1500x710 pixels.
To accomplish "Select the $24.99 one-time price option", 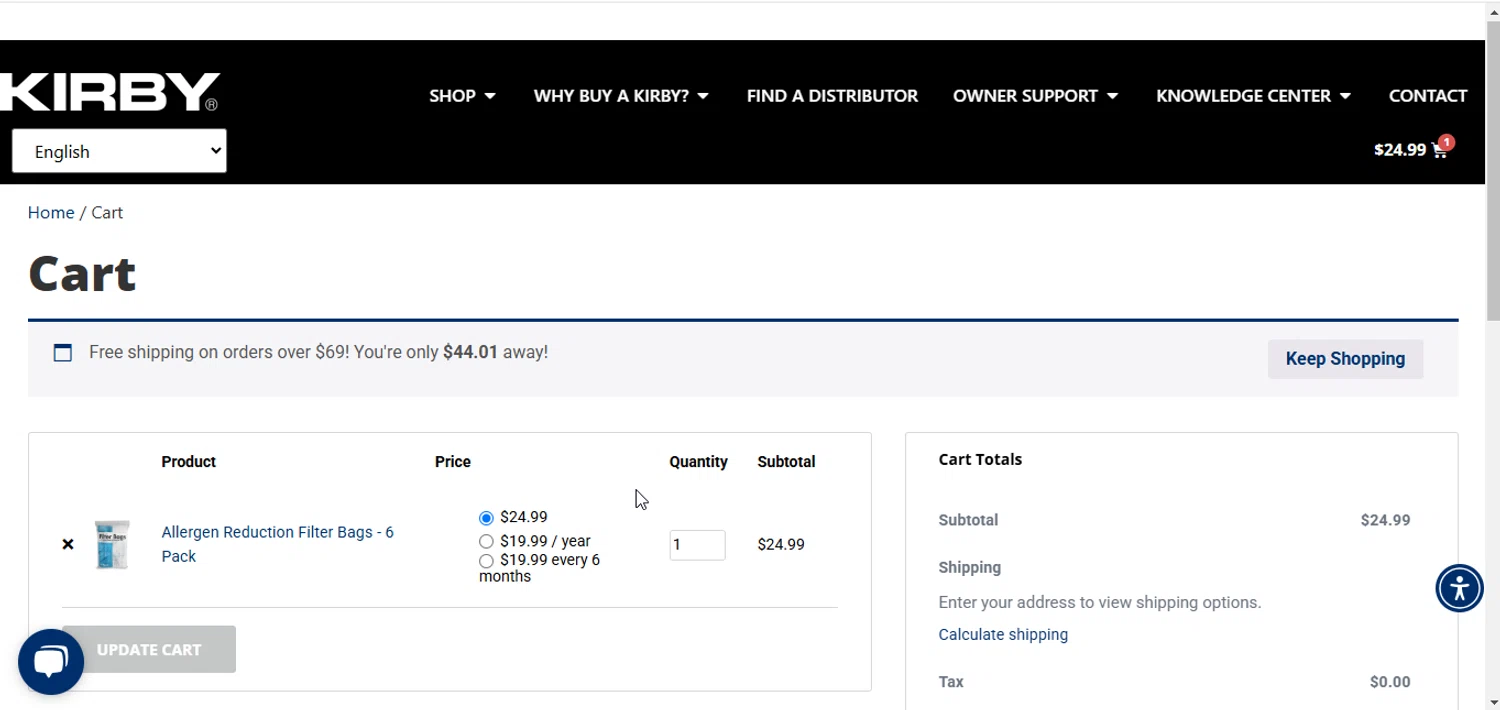I will click(486, 518).
